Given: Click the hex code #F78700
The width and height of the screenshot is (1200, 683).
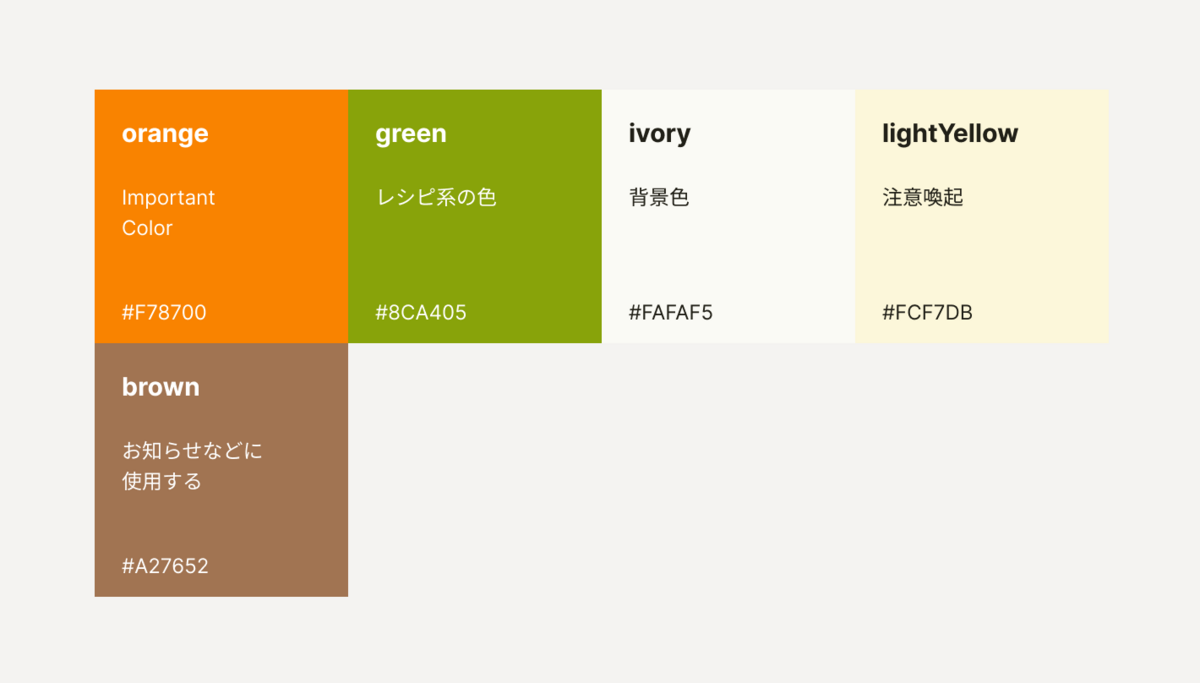Looking at the screenshot, I should 164,313.
